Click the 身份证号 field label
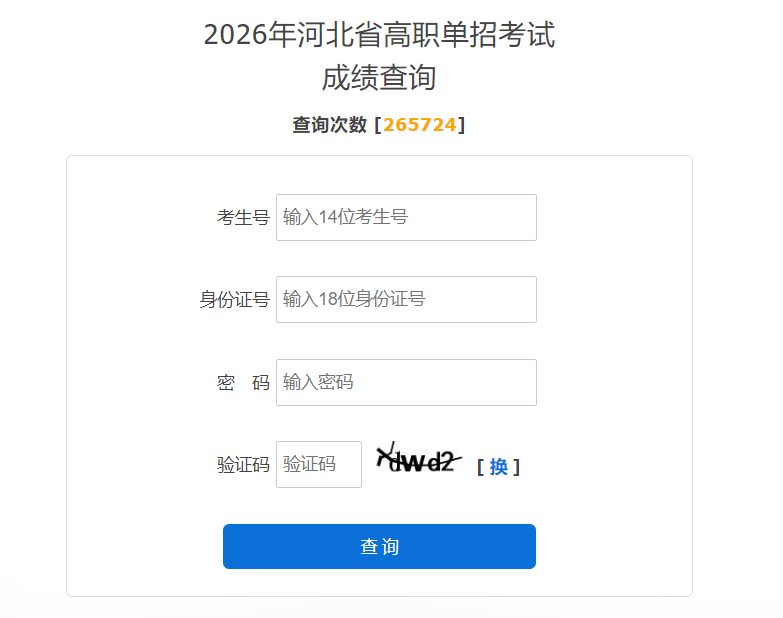783x618 pixels. click(x=234, y=299)
